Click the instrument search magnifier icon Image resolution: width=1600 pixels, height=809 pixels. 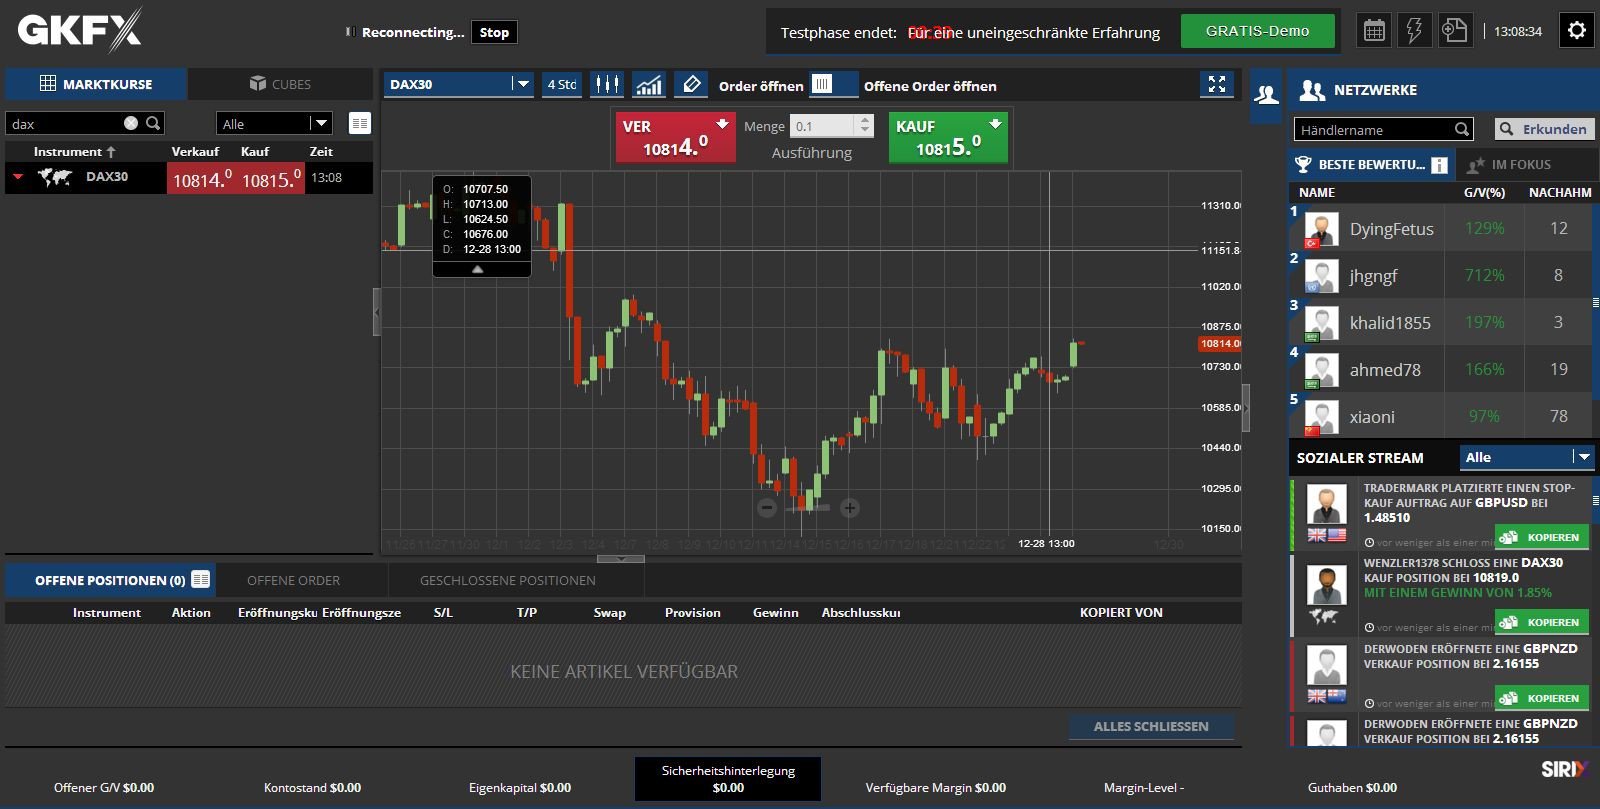pos(153,123)
